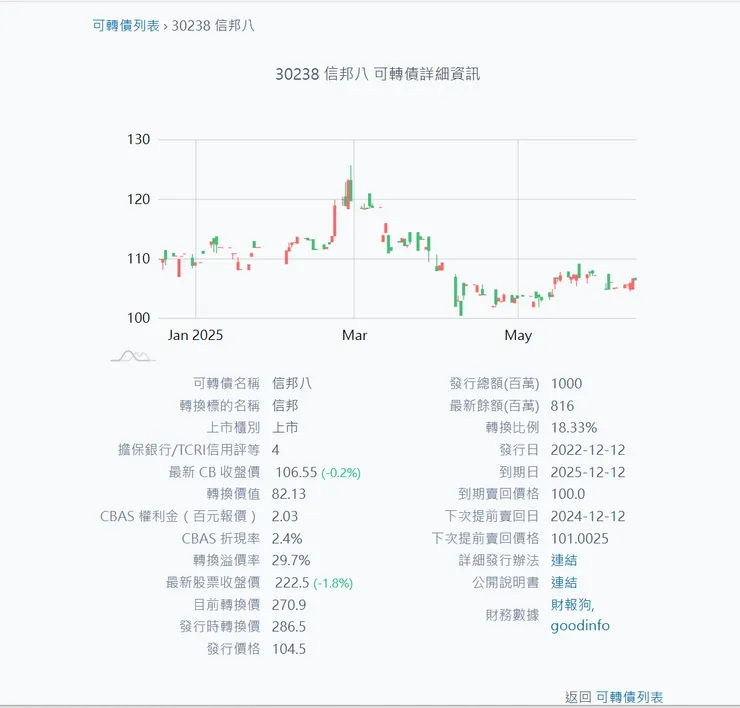The height and width of the screenshot is (708, 740).
Task: Click the 轉換價值 value 82.13
Action: [289, 494]
